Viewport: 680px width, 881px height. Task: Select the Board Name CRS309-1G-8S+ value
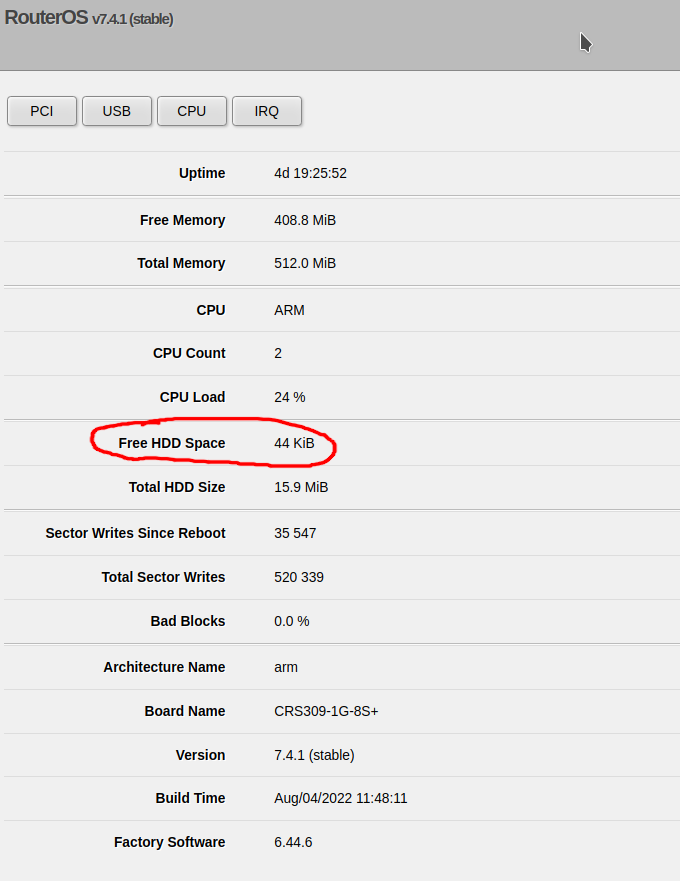click(x=326, y=711)
